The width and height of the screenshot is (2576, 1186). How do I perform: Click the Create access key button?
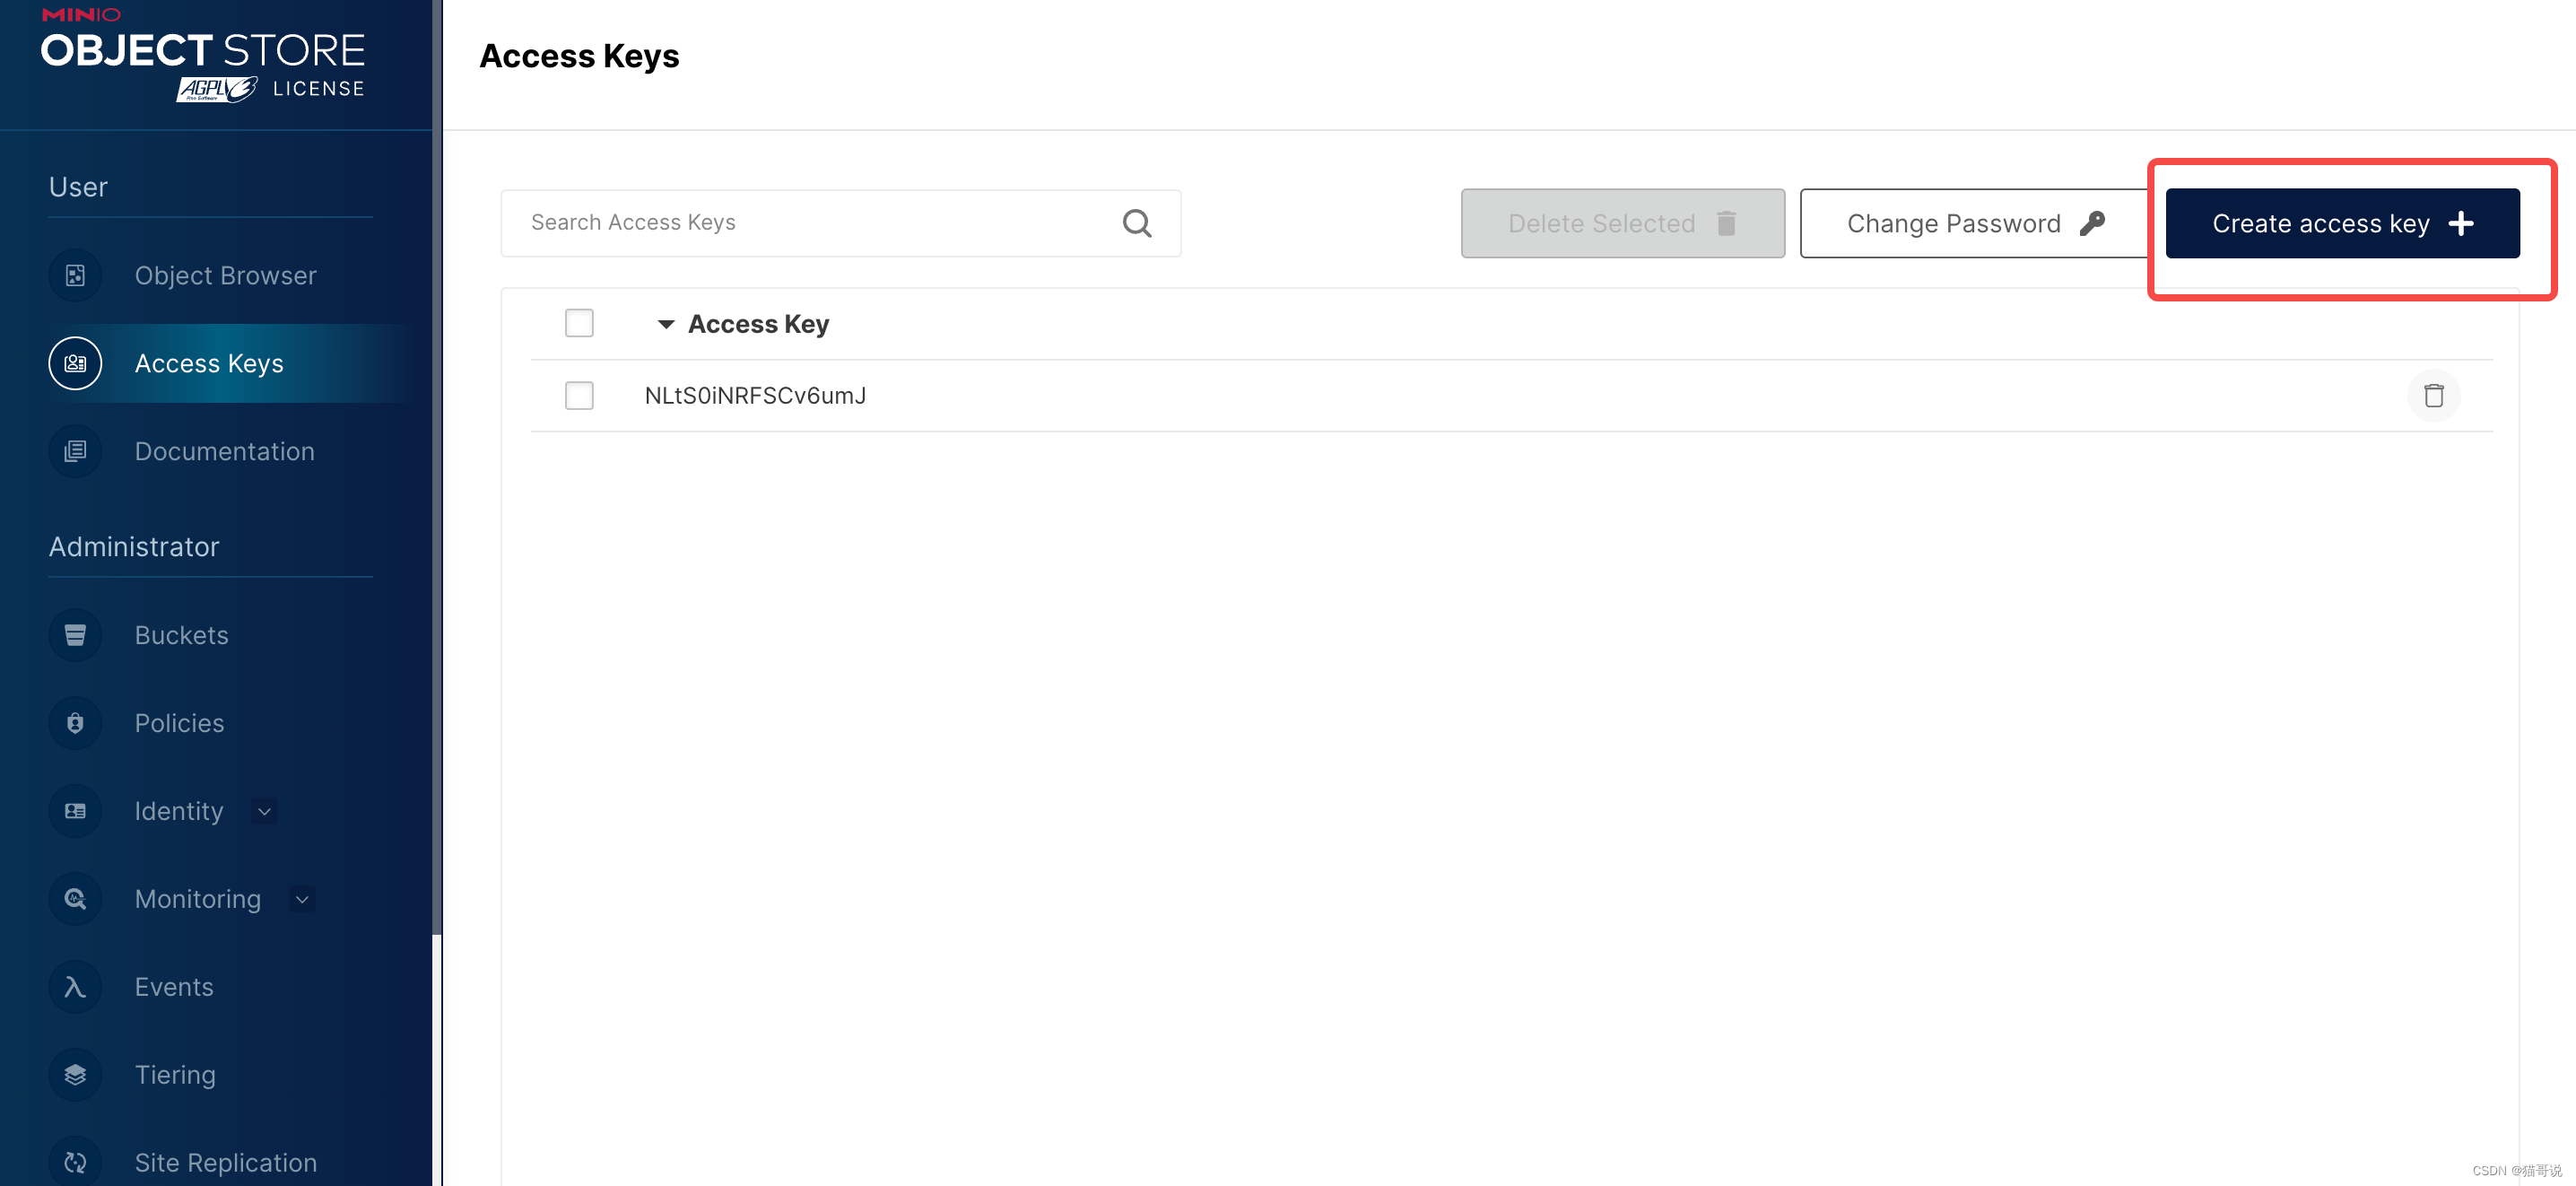tap(2342, 223)
